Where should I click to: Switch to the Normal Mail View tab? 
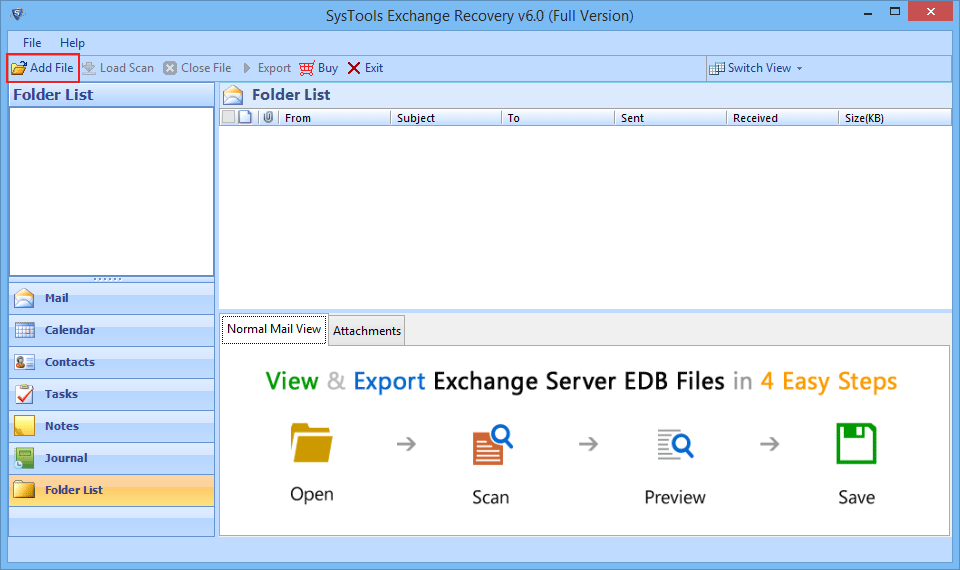coord(274,329)
